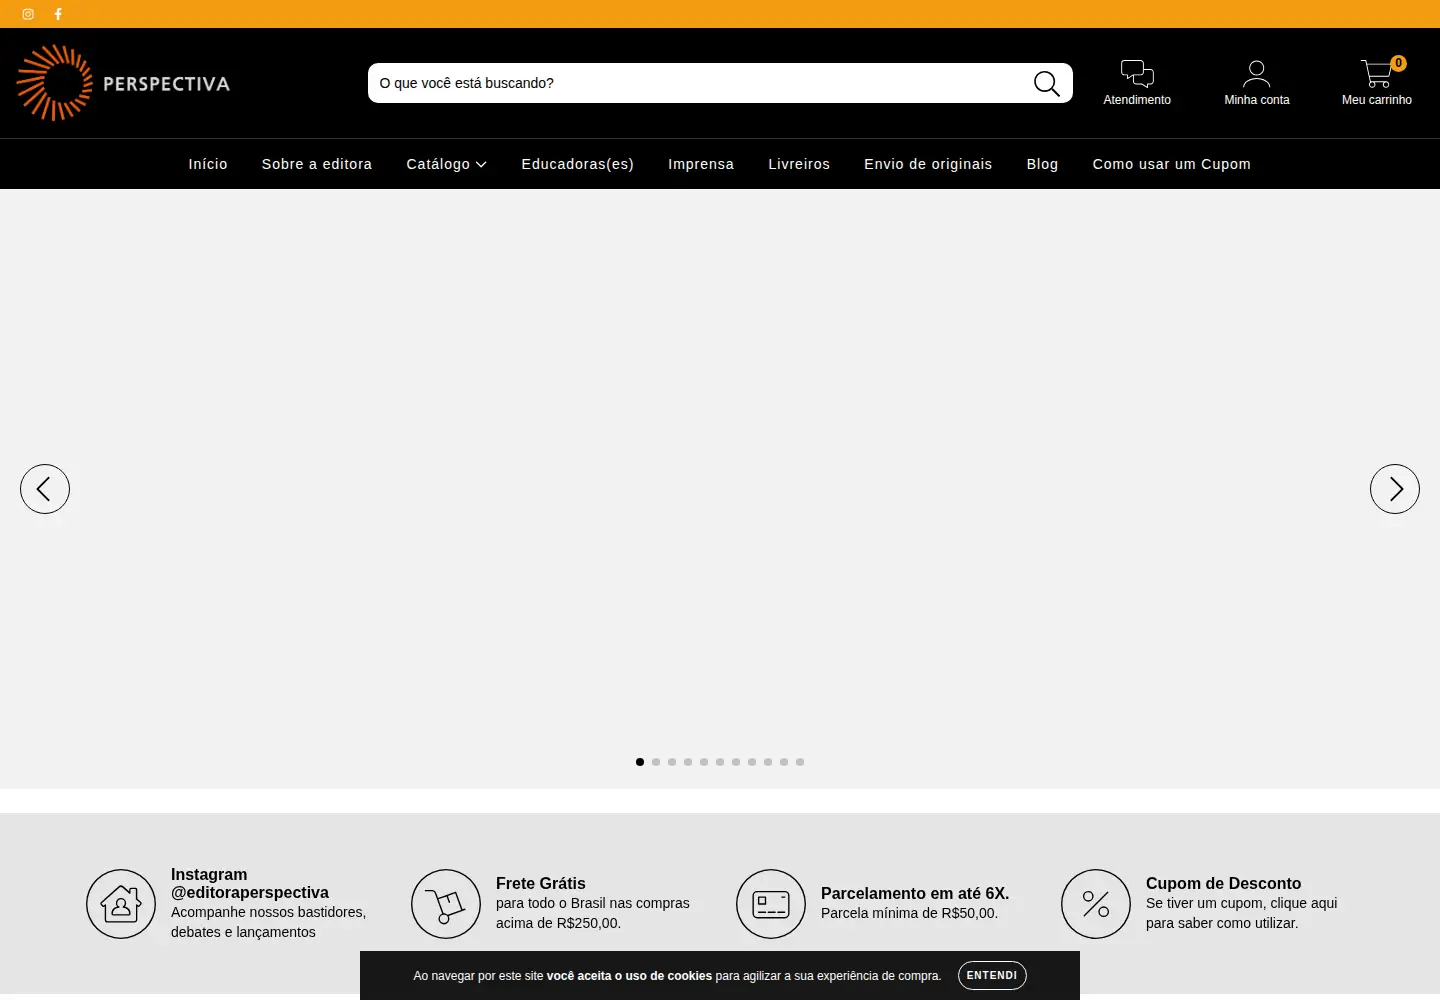The image size is (1440, 1000).
Task: Select the fifth carousel dot
Action: (x=704, y=762)
